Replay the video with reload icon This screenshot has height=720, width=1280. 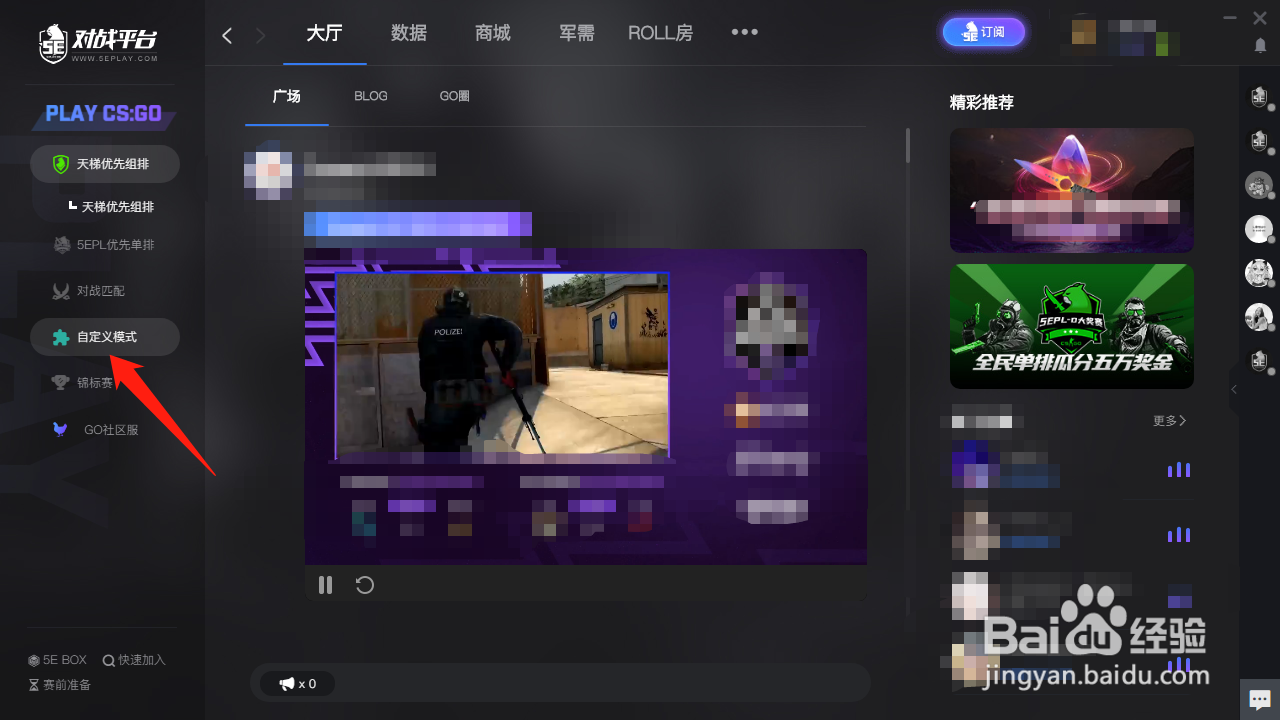click(365, 585)
